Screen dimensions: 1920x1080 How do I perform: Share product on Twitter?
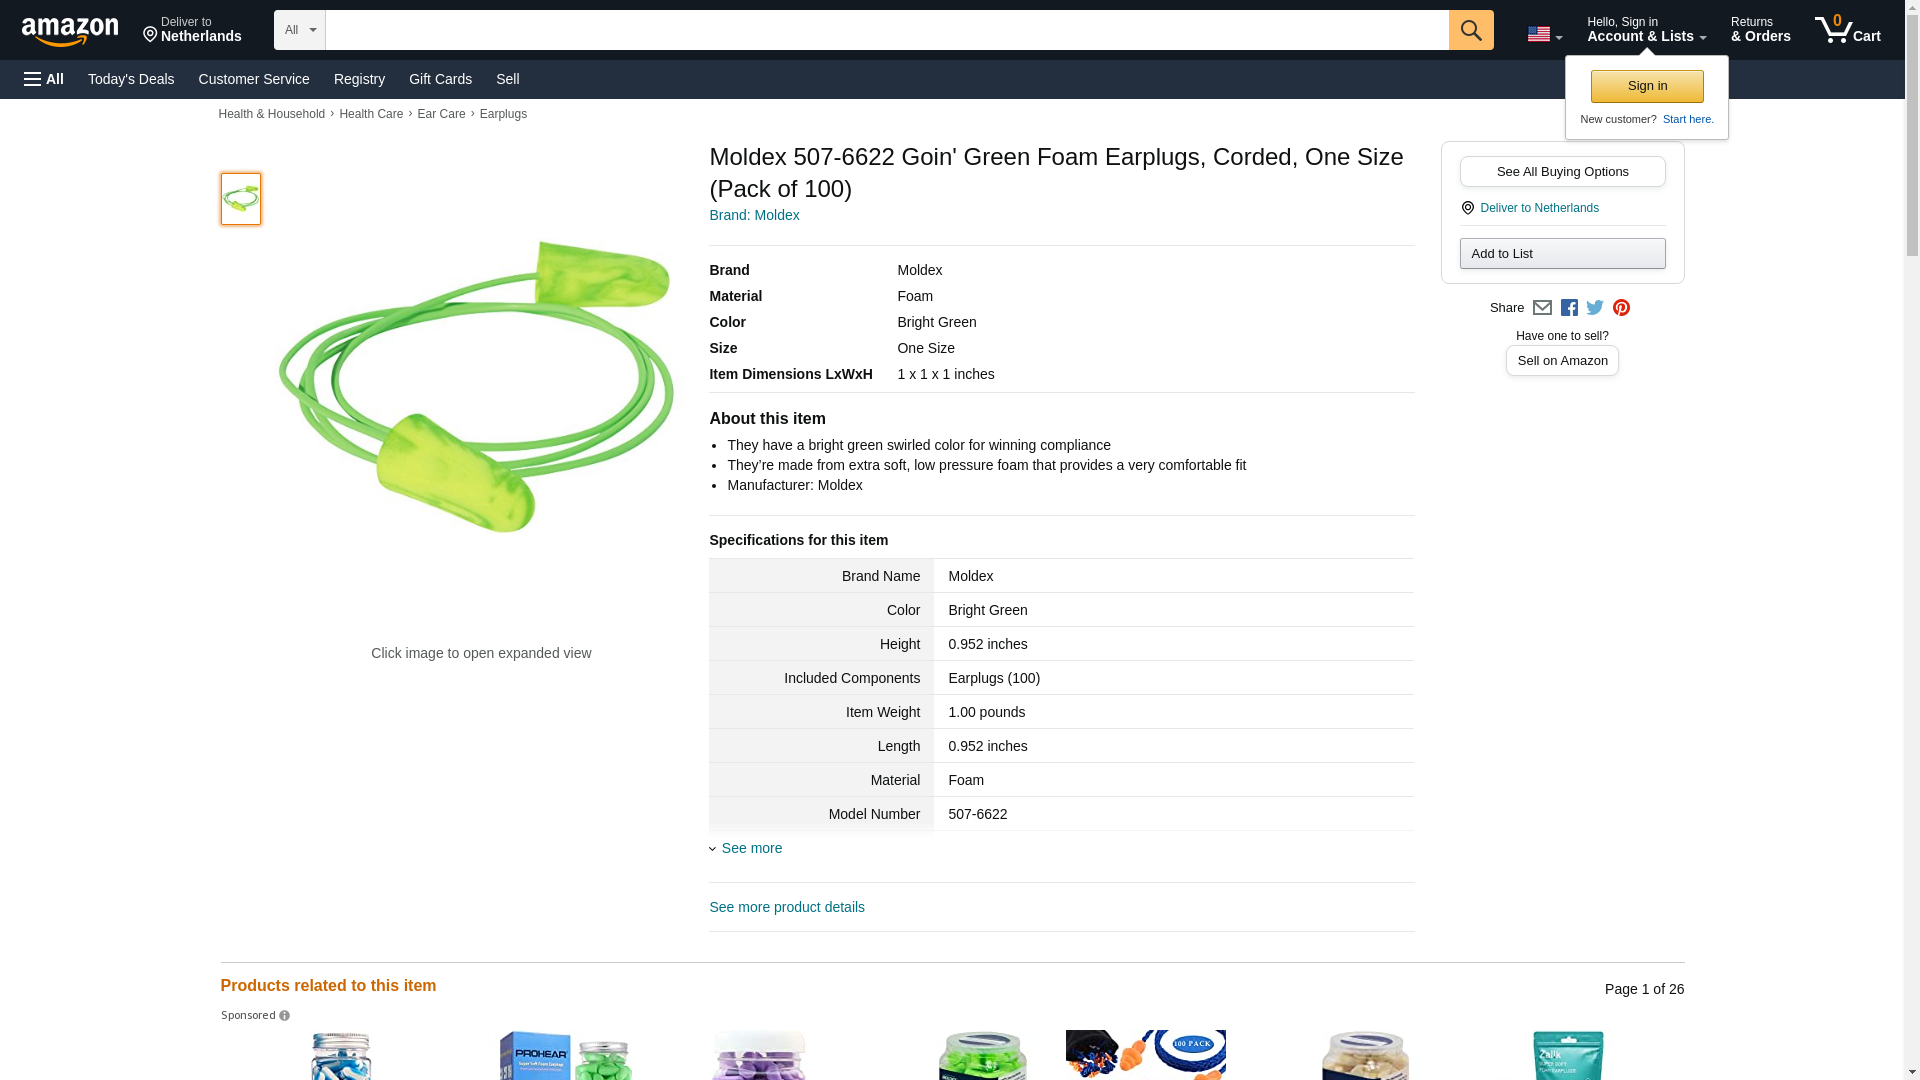1595,308
